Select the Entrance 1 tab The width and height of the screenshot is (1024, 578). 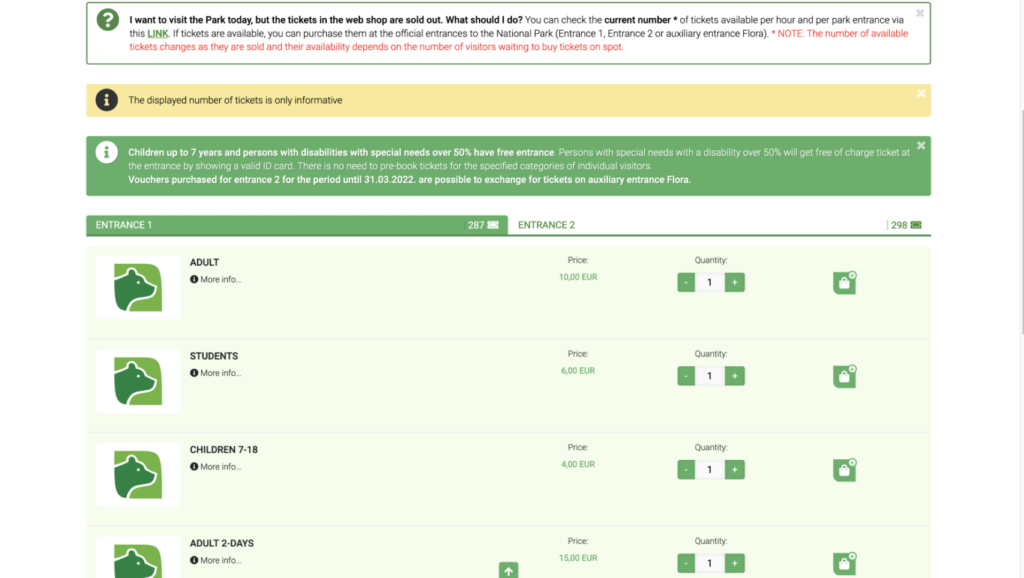(124, 225)
